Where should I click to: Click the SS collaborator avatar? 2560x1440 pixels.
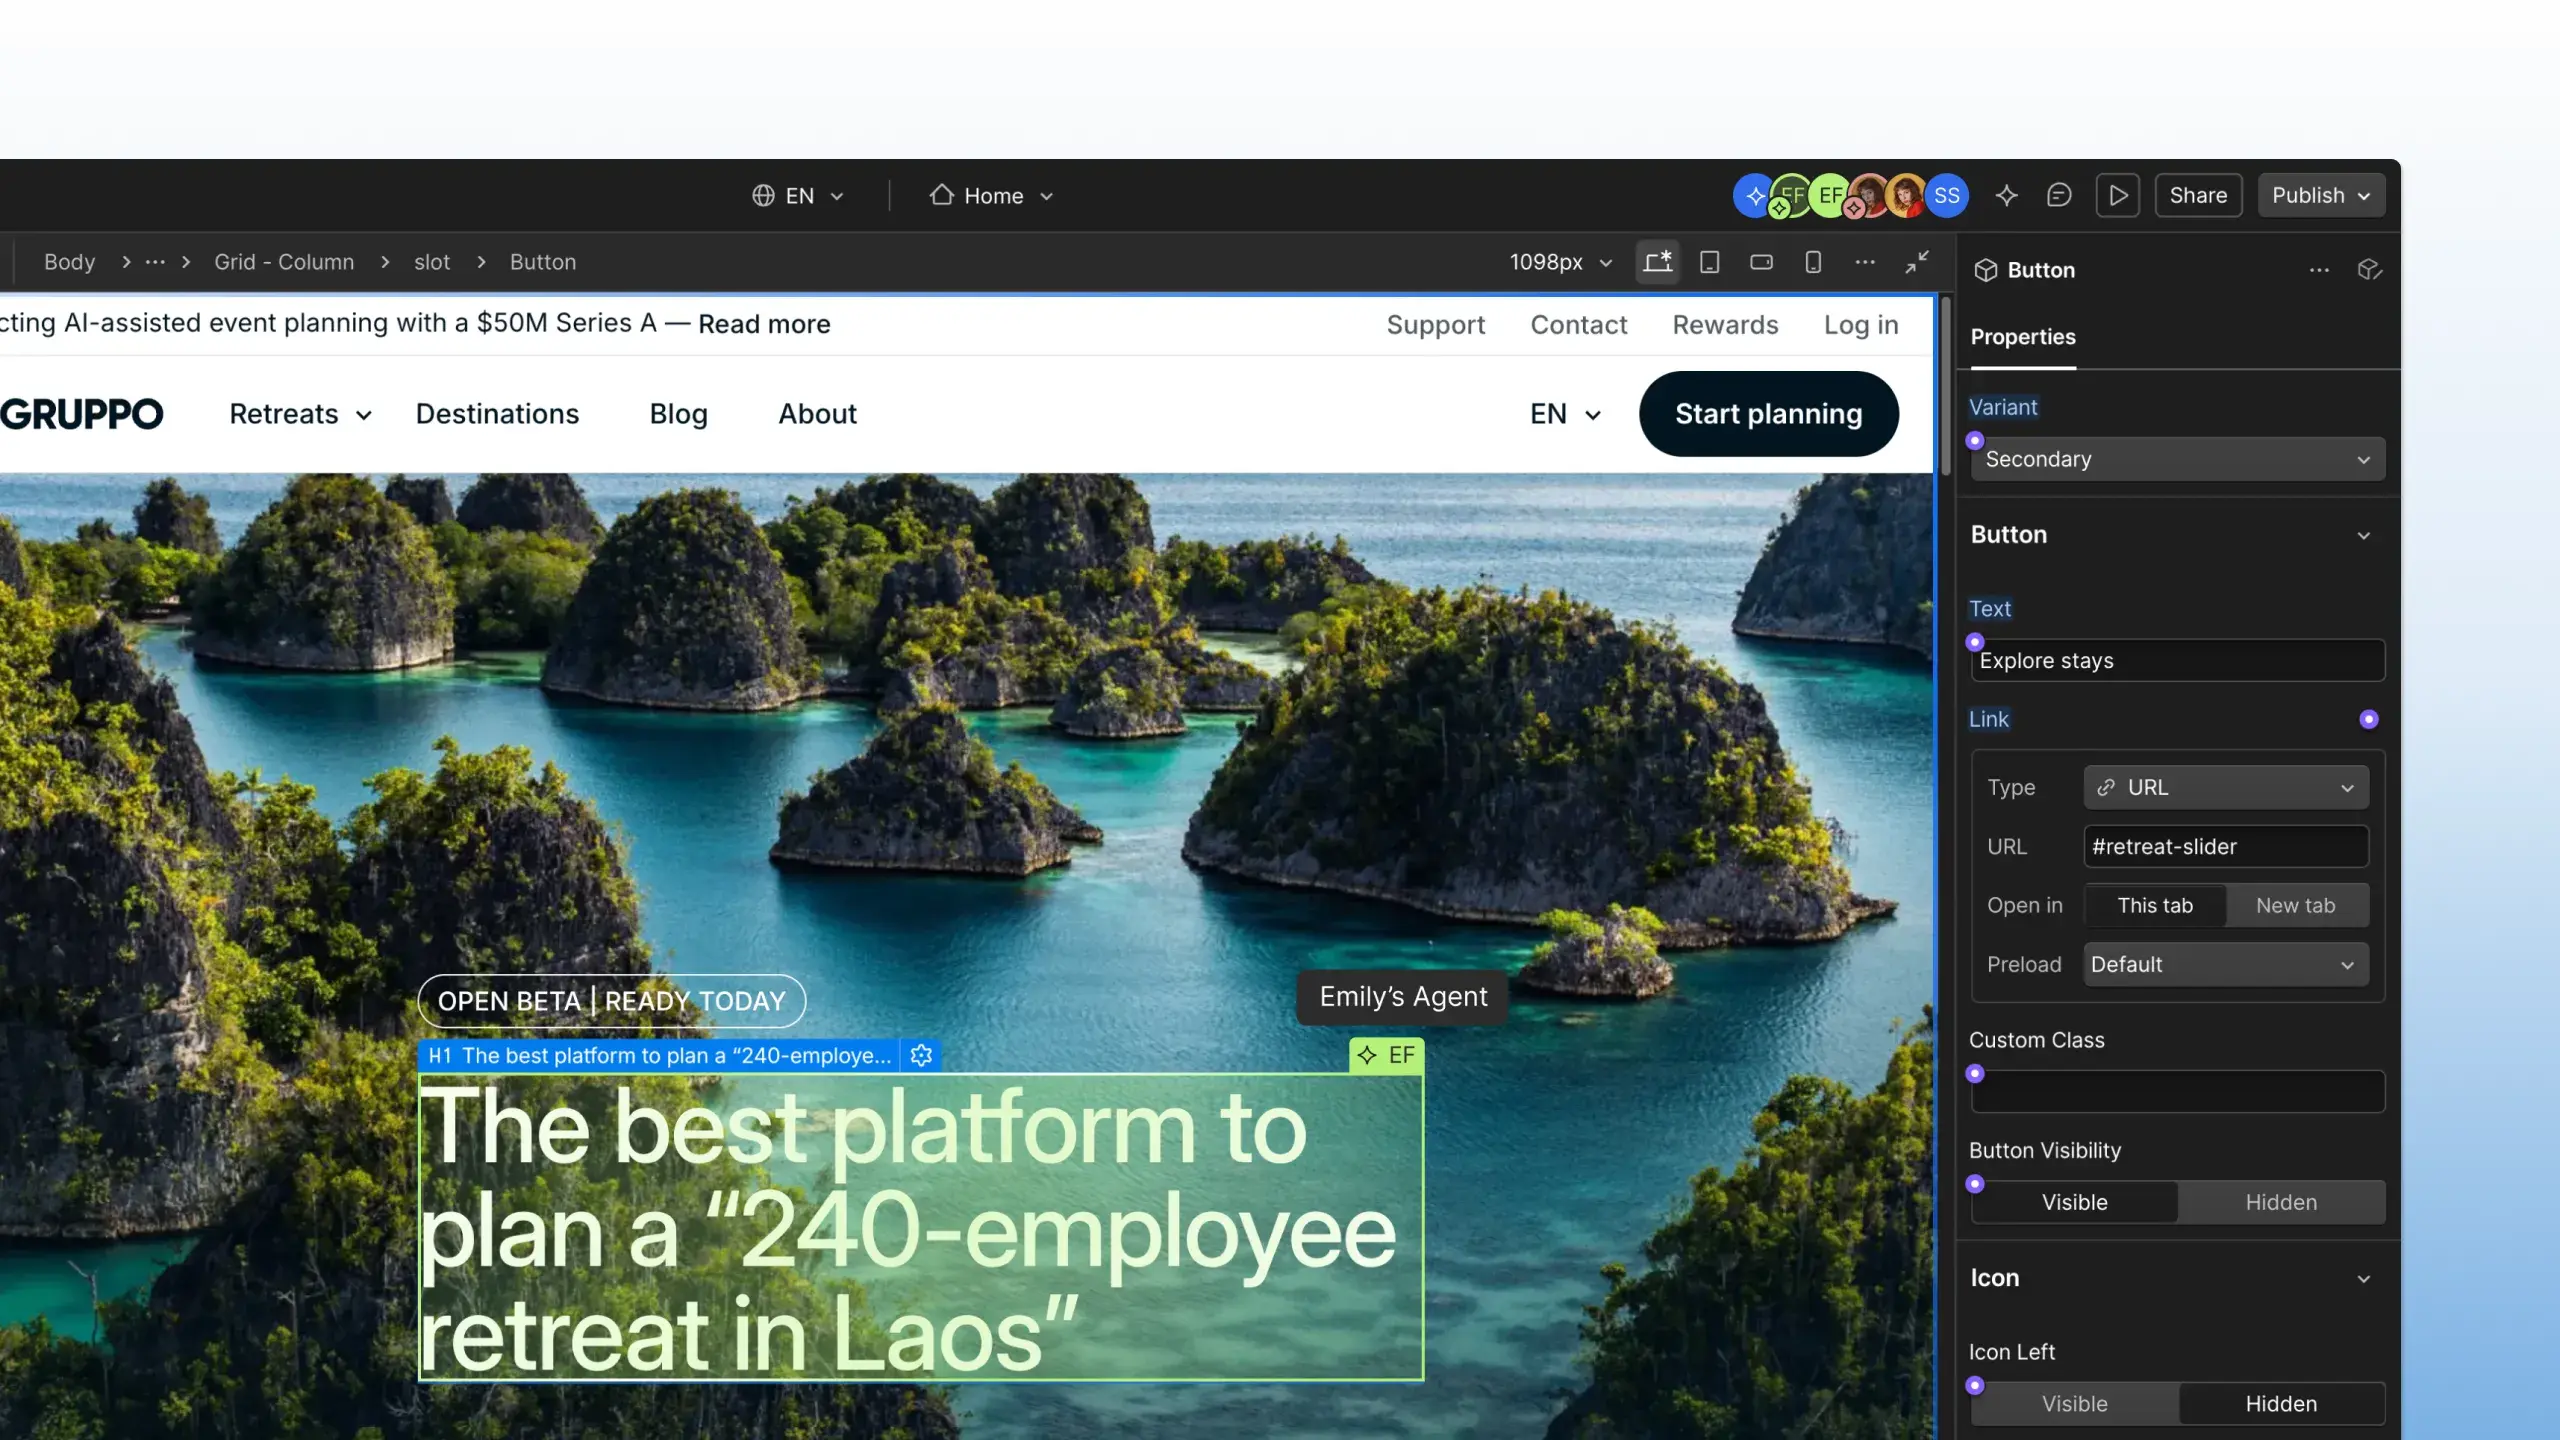click(x=1946, y=196)
